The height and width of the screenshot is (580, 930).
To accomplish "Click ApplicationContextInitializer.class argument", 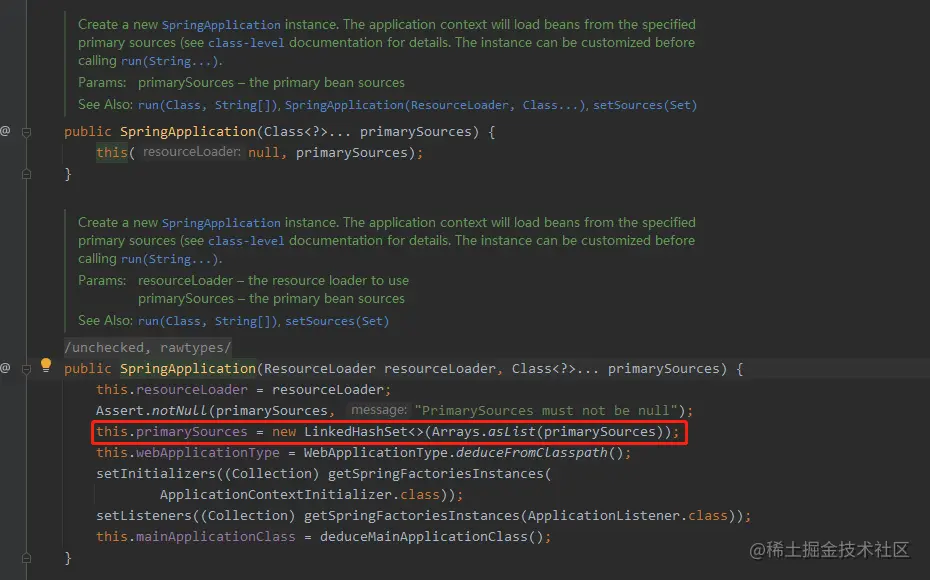I will [x=300, y=495].
